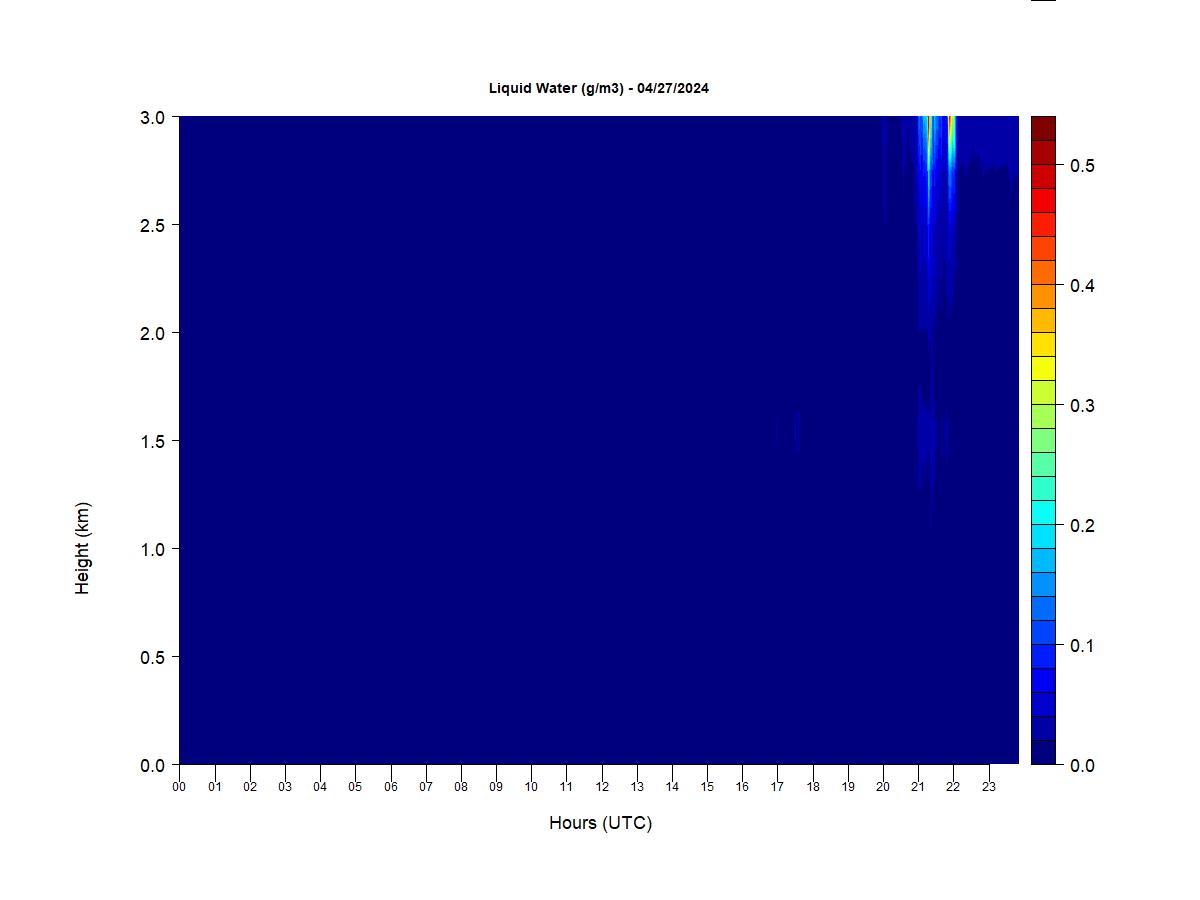Click hour label 23 on the time axis
1200x900 pixels.
(989, 787)
